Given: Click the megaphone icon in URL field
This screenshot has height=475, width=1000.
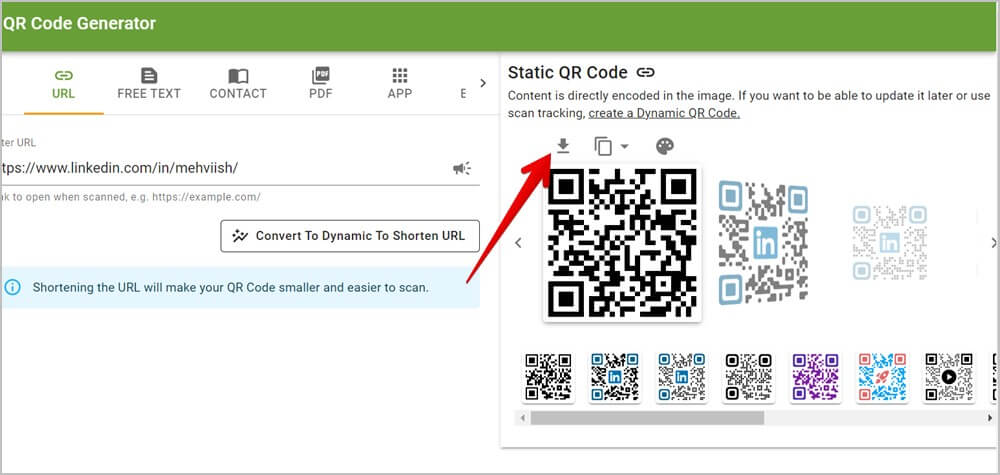Looking at the screenshot, I should [x=462, y=168].
